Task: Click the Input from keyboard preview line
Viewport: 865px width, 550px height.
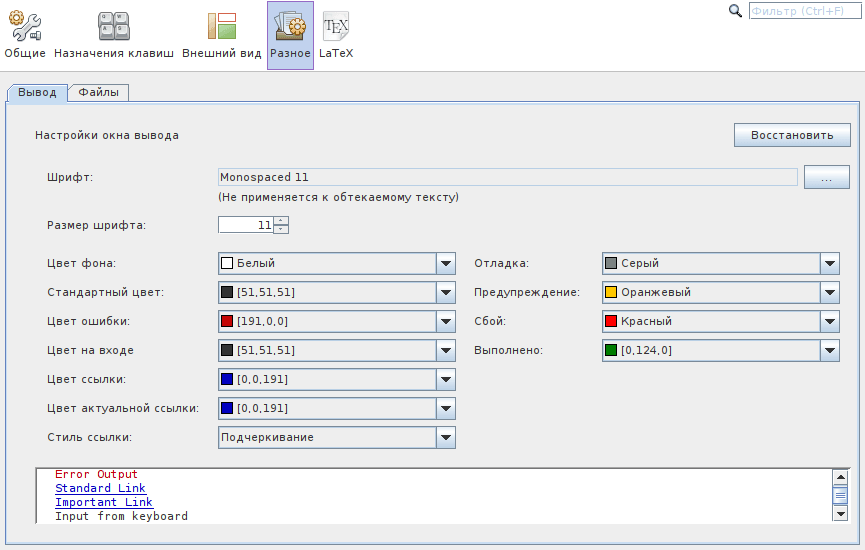Action: (x=121, y=516)
